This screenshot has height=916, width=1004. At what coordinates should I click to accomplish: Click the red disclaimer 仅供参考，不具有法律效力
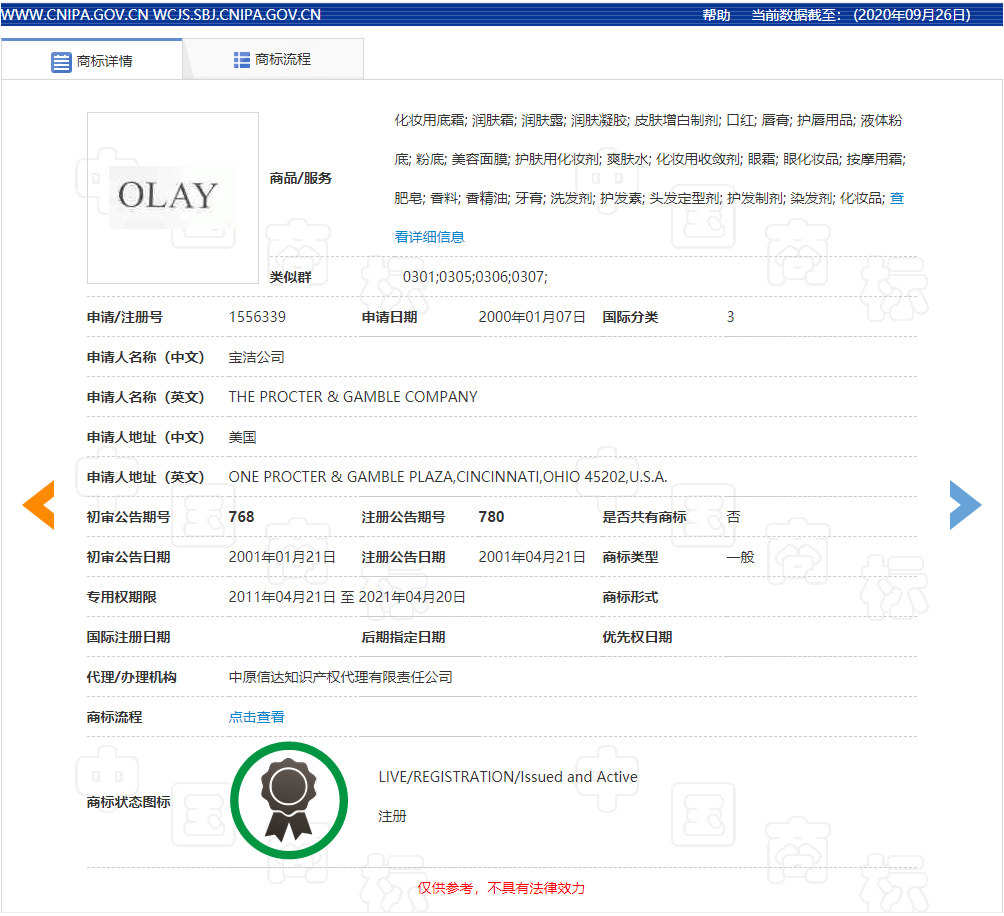tap(502, 887)
